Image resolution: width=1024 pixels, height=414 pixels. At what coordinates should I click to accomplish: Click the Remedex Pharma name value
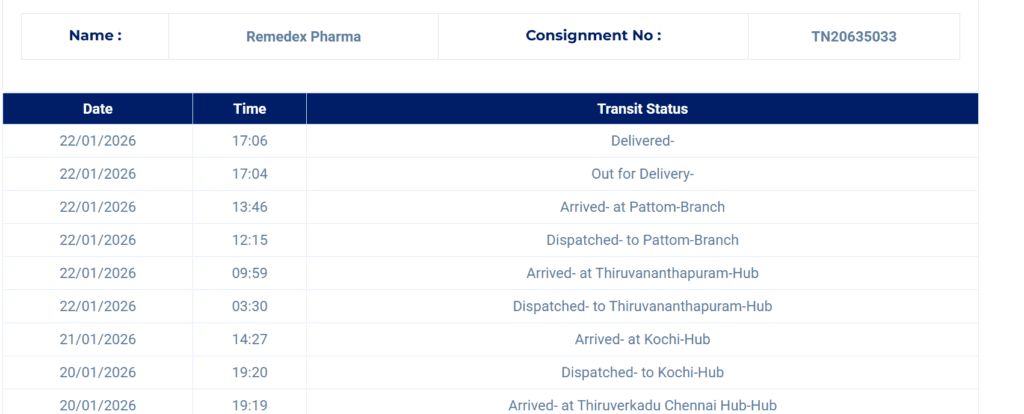click(303, 37)
